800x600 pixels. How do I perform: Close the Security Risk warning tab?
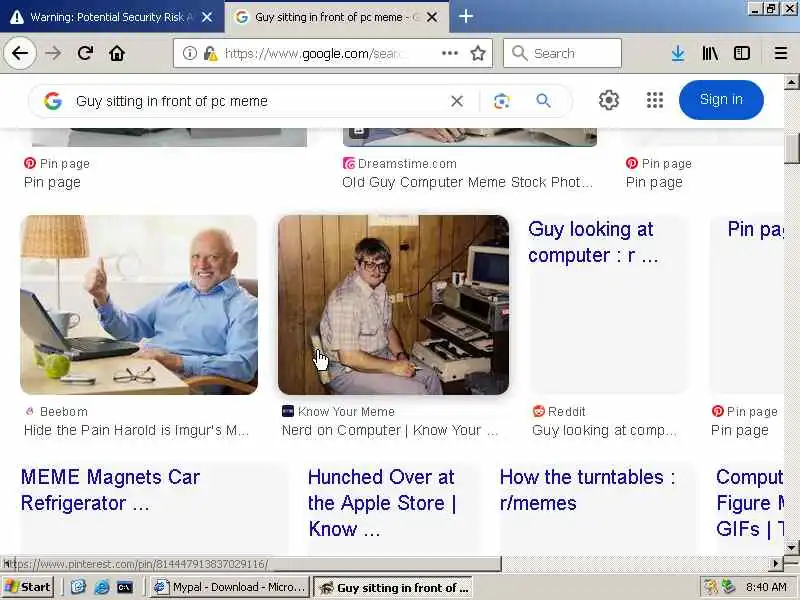[x=207, y=17]
